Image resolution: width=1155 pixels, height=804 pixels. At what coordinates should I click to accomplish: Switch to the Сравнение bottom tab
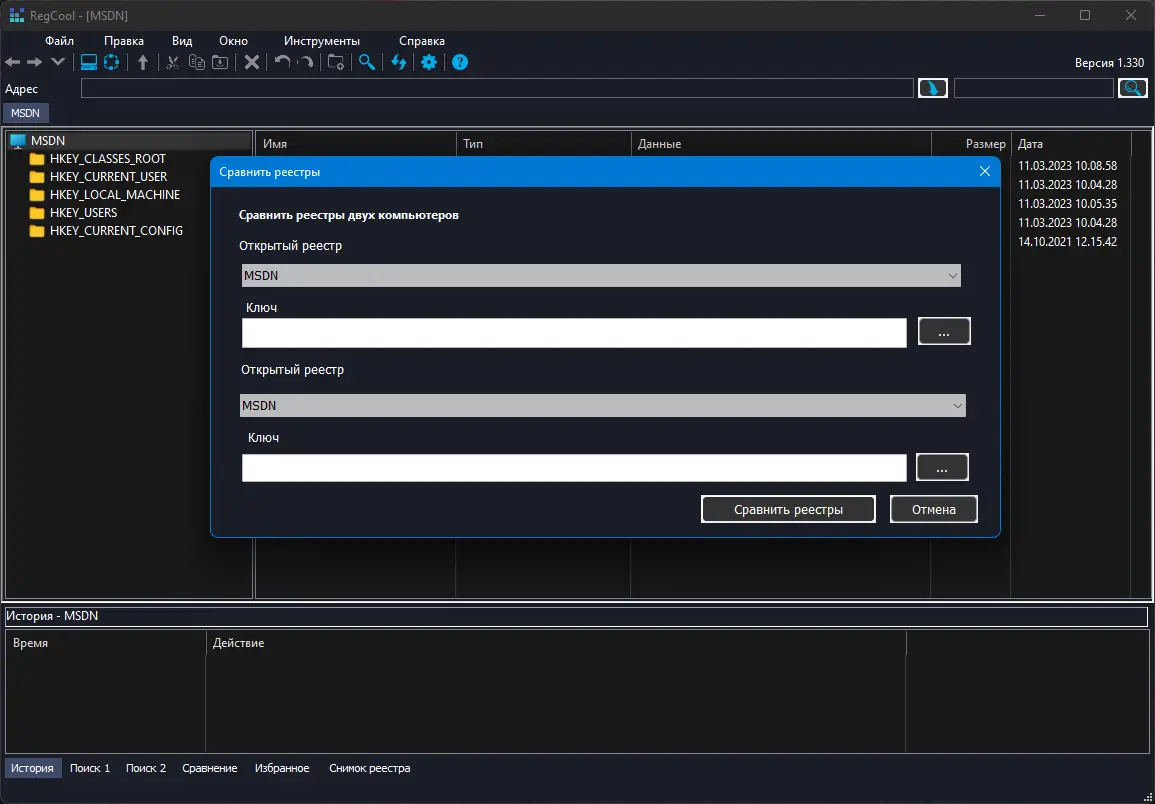click(x=210, y=768)
